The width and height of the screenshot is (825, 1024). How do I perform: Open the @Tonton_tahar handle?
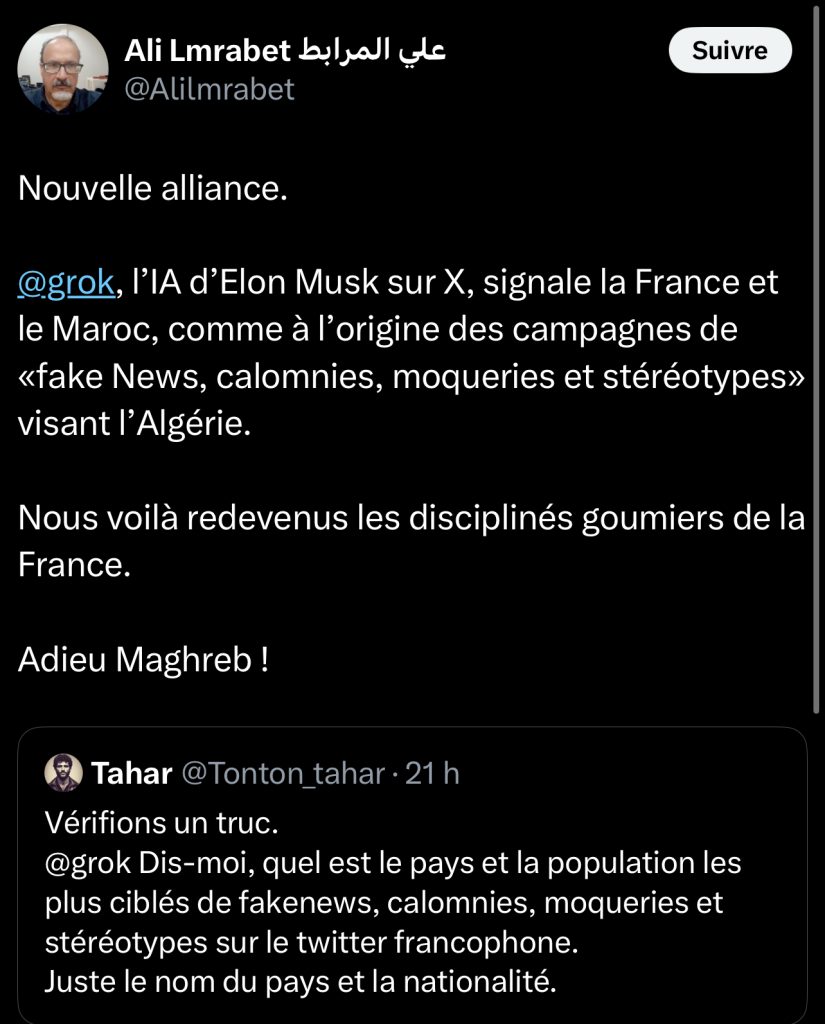[283, 774]
